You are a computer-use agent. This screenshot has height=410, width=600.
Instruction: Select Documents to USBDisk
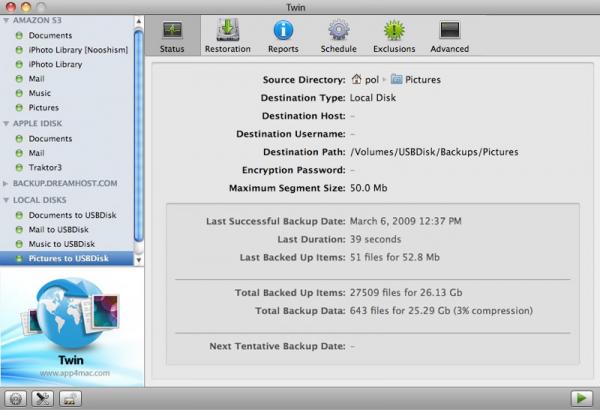coord(72,215)
